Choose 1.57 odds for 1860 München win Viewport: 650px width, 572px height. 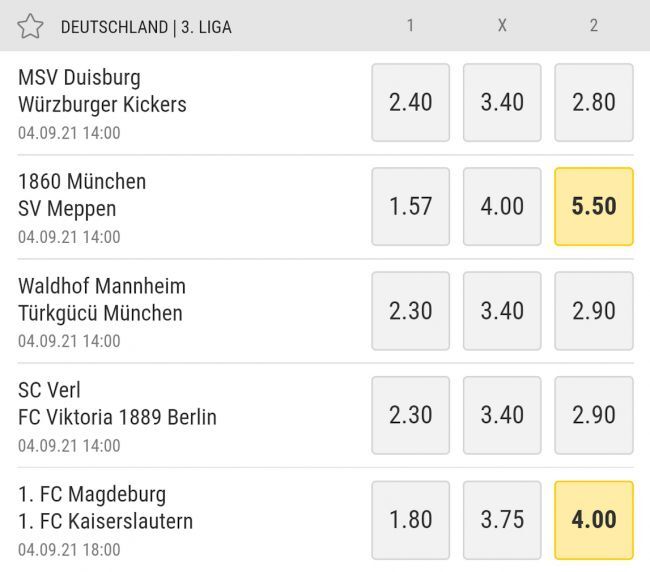[410, 206]
